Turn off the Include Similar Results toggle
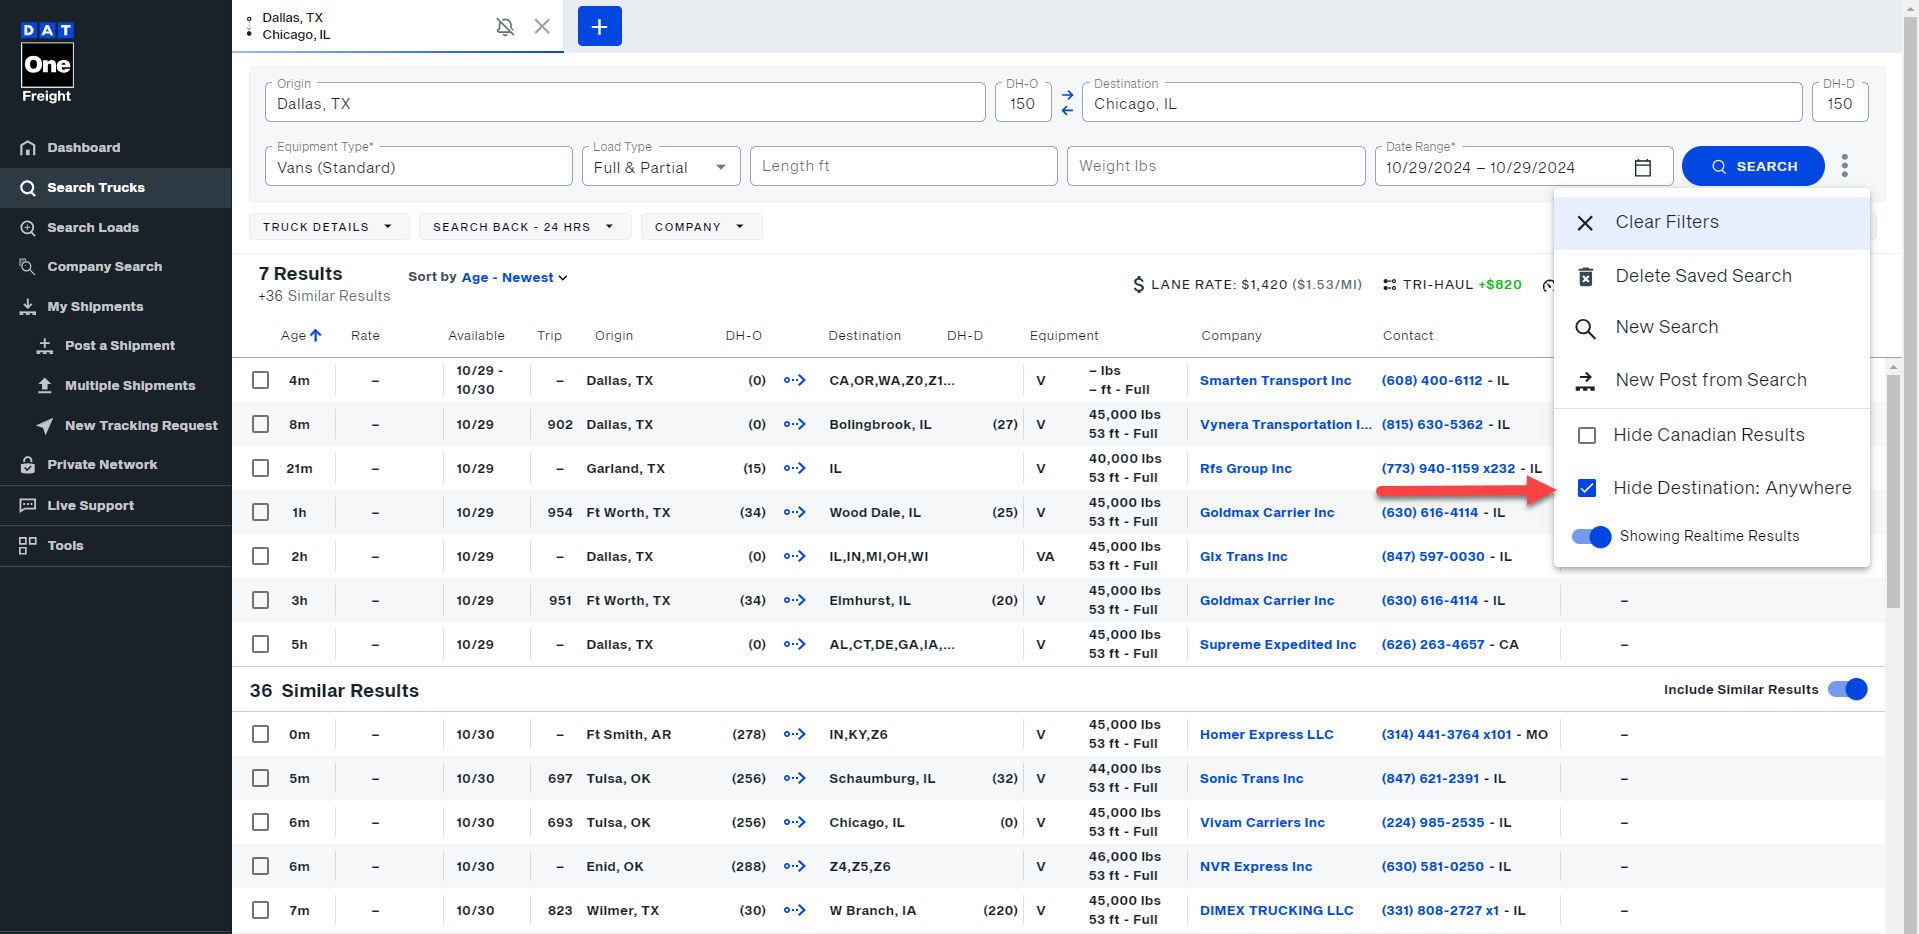 coord(1848,689)
